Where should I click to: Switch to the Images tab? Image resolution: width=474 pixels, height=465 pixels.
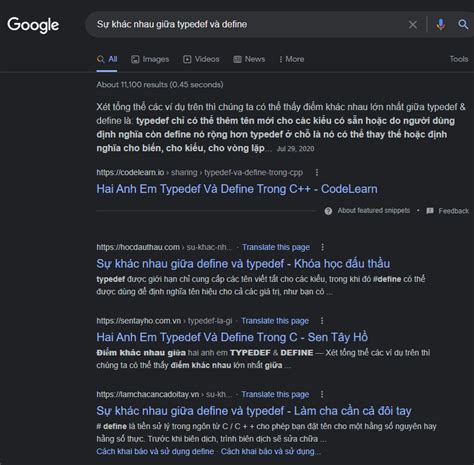[x=150, y=59]
